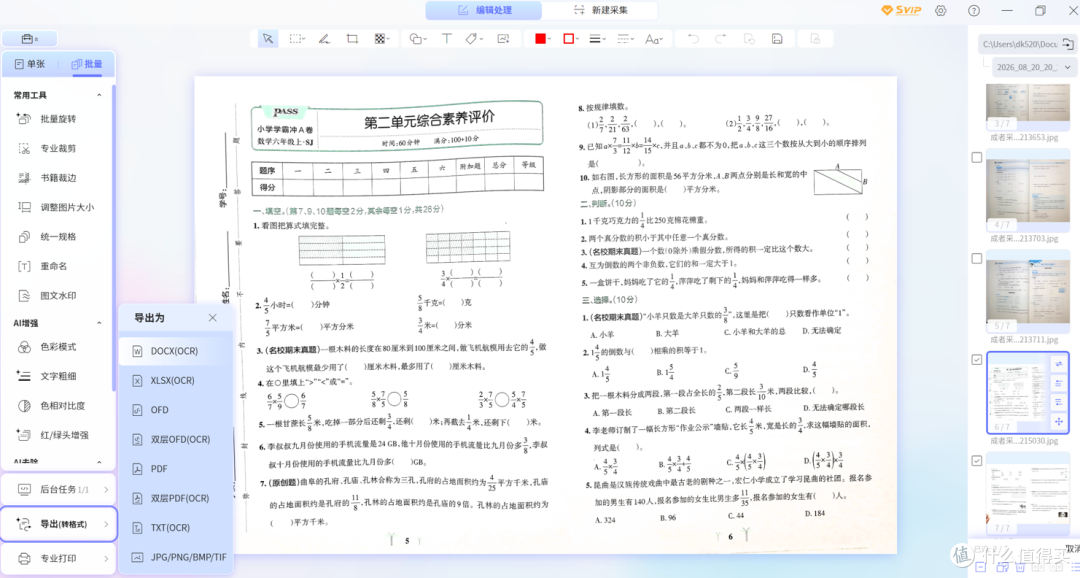Screen dimensions: 1080x578
Task: Open 导出(转格式) export menu
Action: click(59, 524)
